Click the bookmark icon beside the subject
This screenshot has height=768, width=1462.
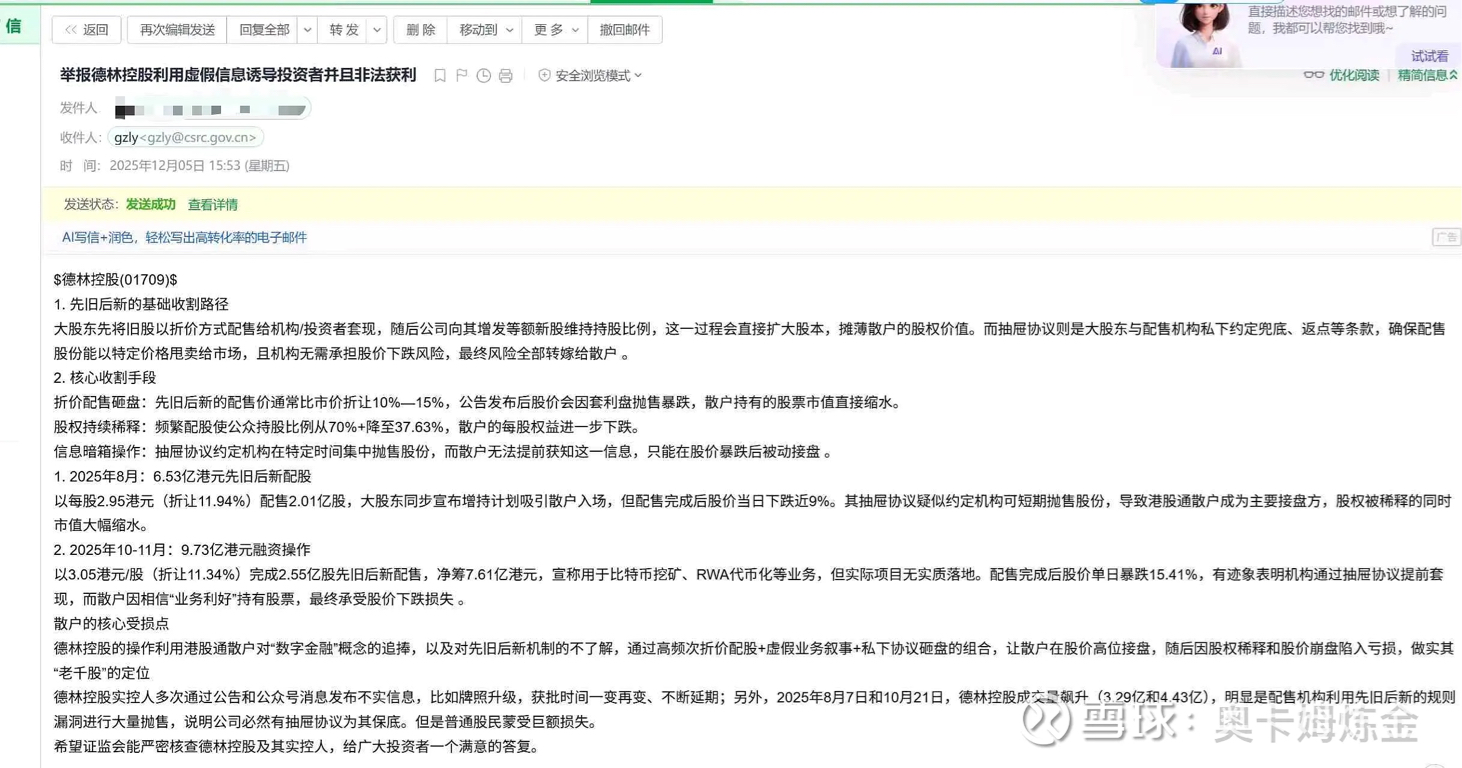[439, 75]
